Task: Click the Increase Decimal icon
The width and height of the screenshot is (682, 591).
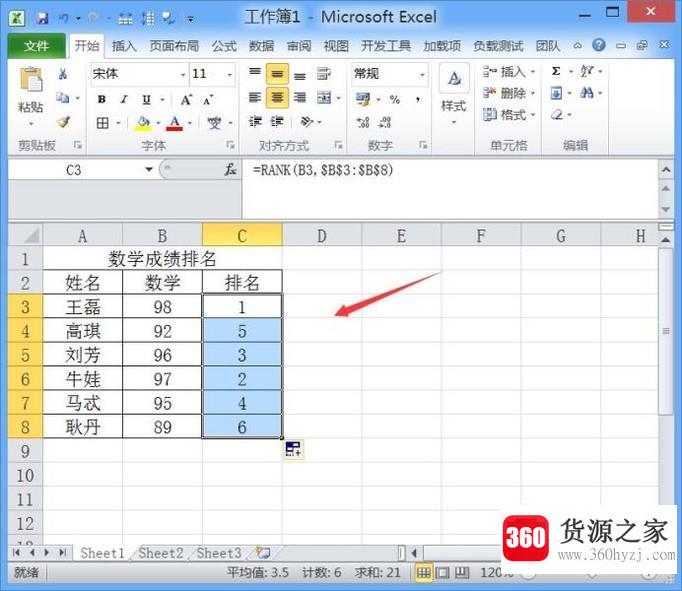Action: pyautogui.click(x=363, y=123)
